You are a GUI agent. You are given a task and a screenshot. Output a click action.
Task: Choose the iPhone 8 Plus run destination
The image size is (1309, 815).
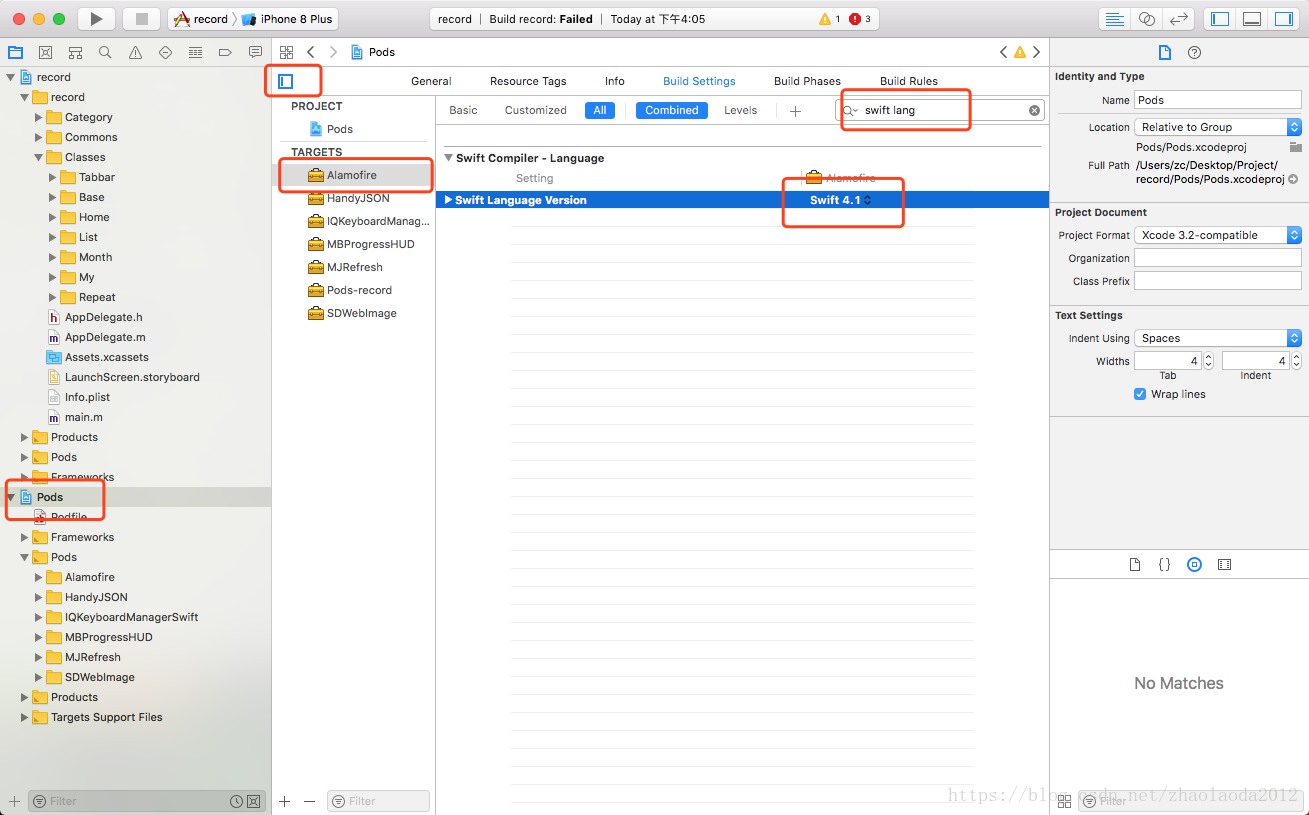click(288, 19)
